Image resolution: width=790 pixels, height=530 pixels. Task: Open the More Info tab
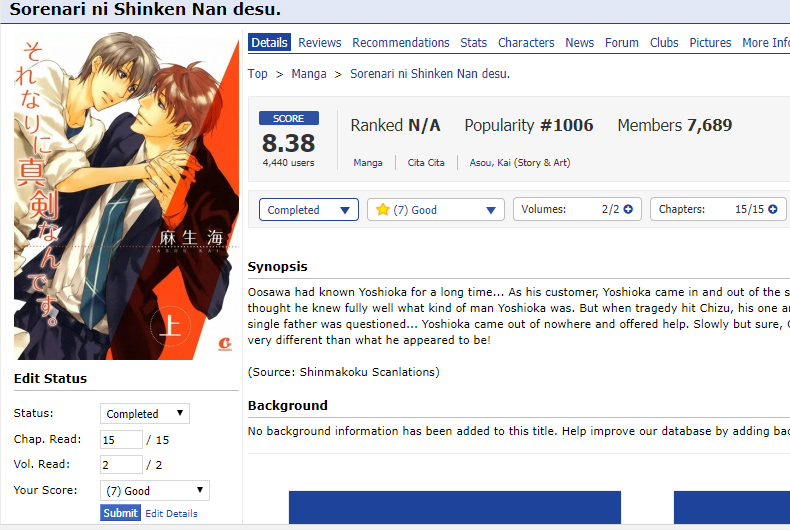coord(766,43)
